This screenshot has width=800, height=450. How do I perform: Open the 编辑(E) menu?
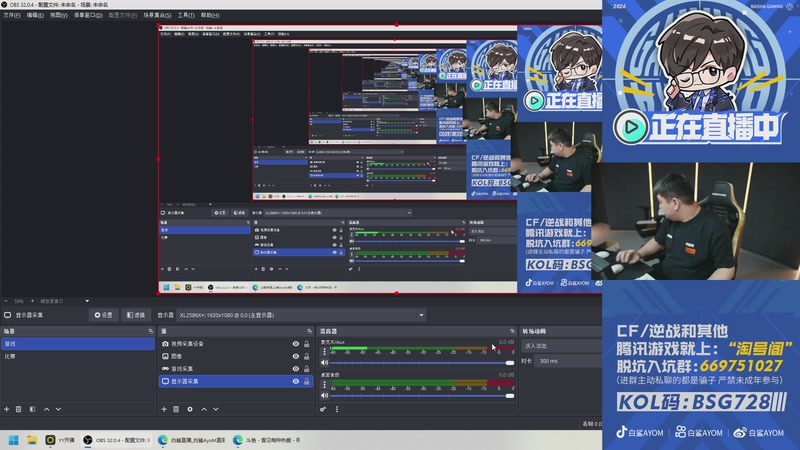pyautogui.click(x=35, y=15)
